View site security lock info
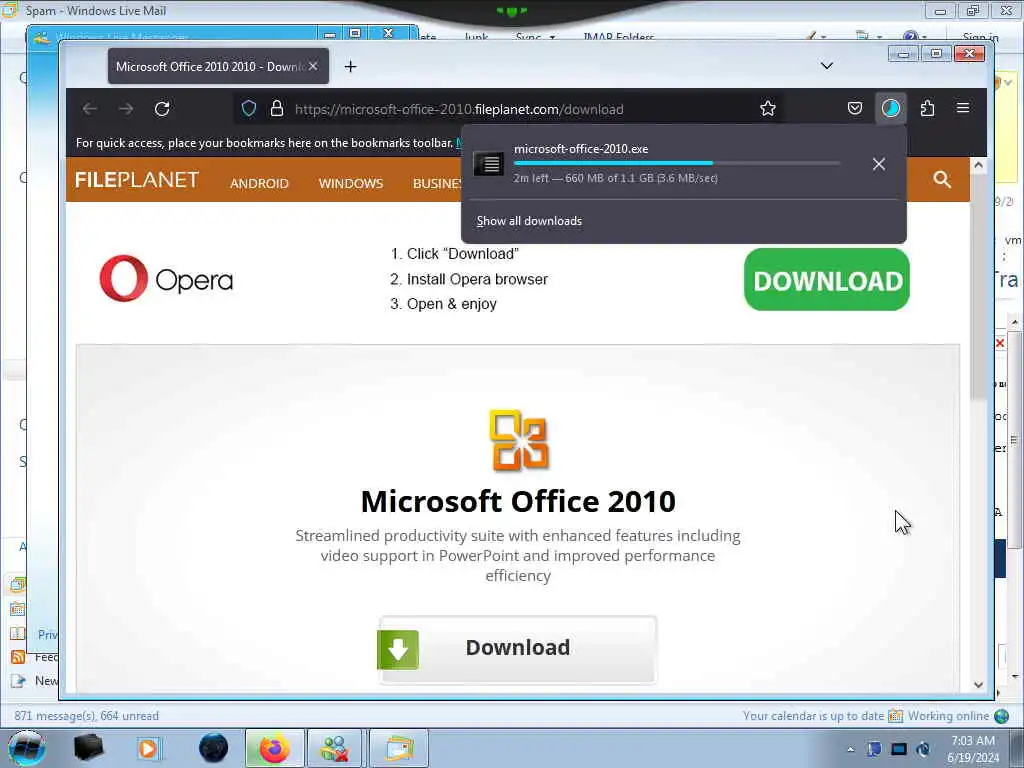This screenshot has width=1024, height=768. tap(277, 108)
